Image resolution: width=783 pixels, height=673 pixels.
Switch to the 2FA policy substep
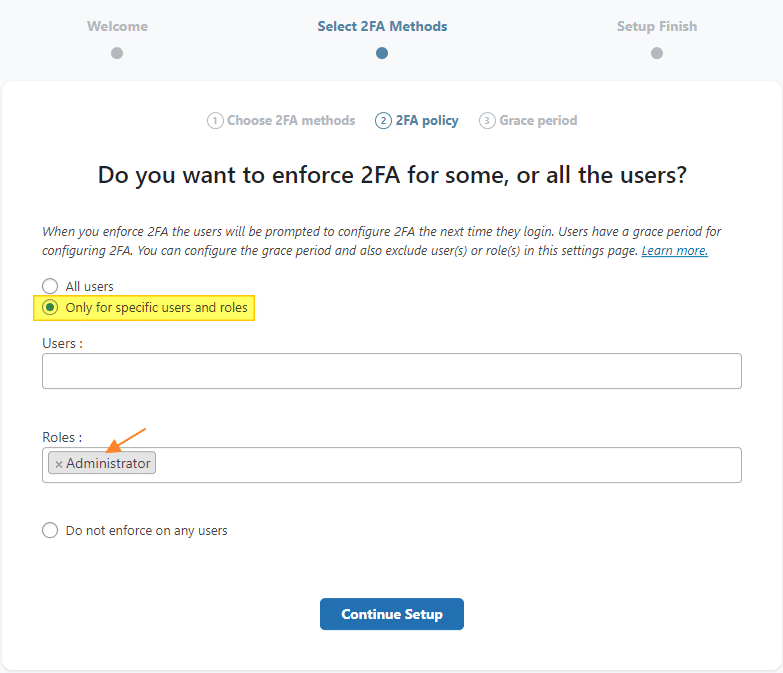click(x=427, y=121)
